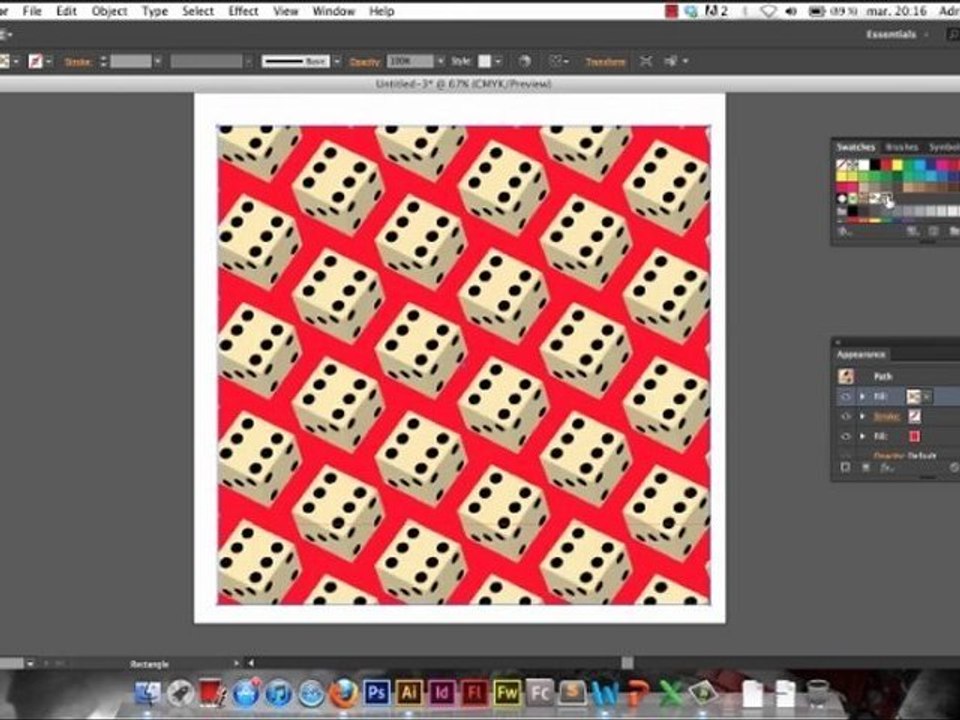Image resolution: width=960 pixels, height=720 pixels.
Task: Hide the Stroke attribute in Appearance
Action: tap(846, 416)
